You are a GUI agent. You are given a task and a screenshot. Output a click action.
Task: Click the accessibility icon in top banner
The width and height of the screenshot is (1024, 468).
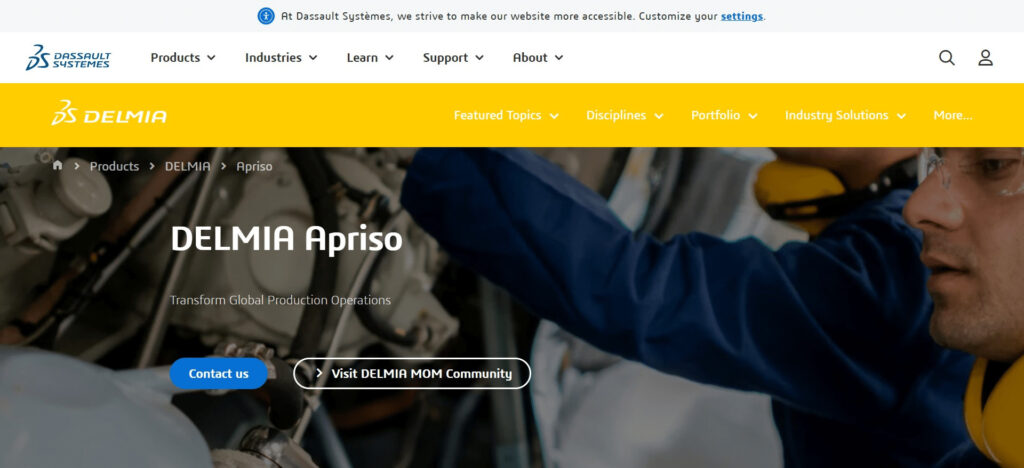(266, 16)
